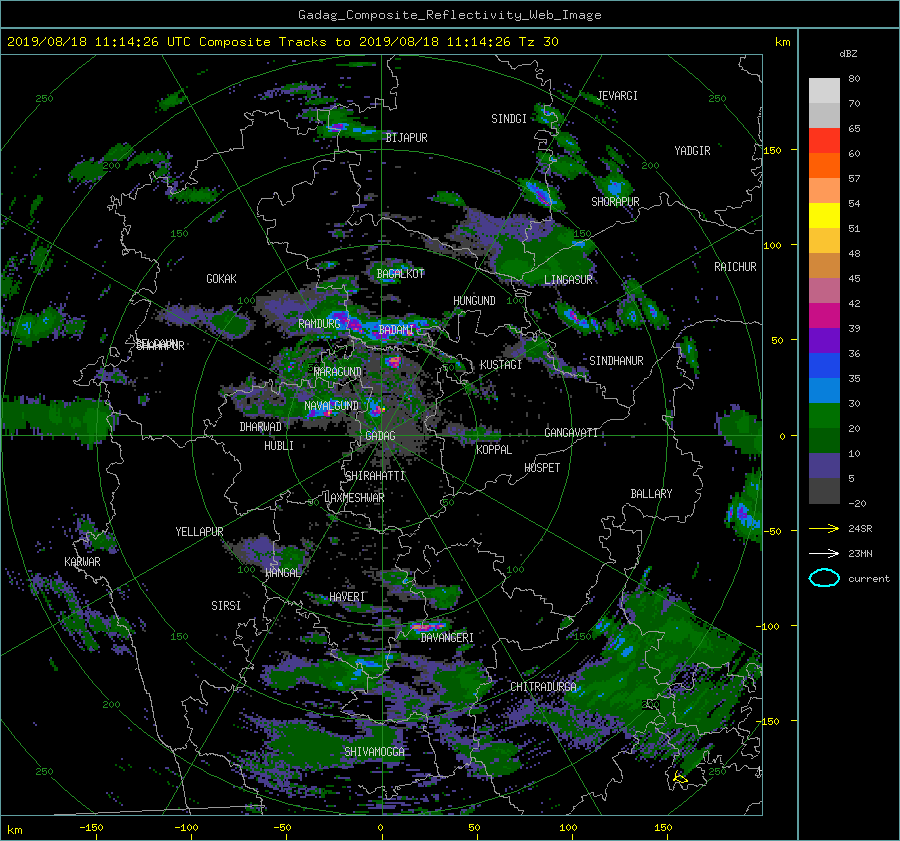
Task: Click the SHIRAHATTI city label
Action: (x=375, y=476)
